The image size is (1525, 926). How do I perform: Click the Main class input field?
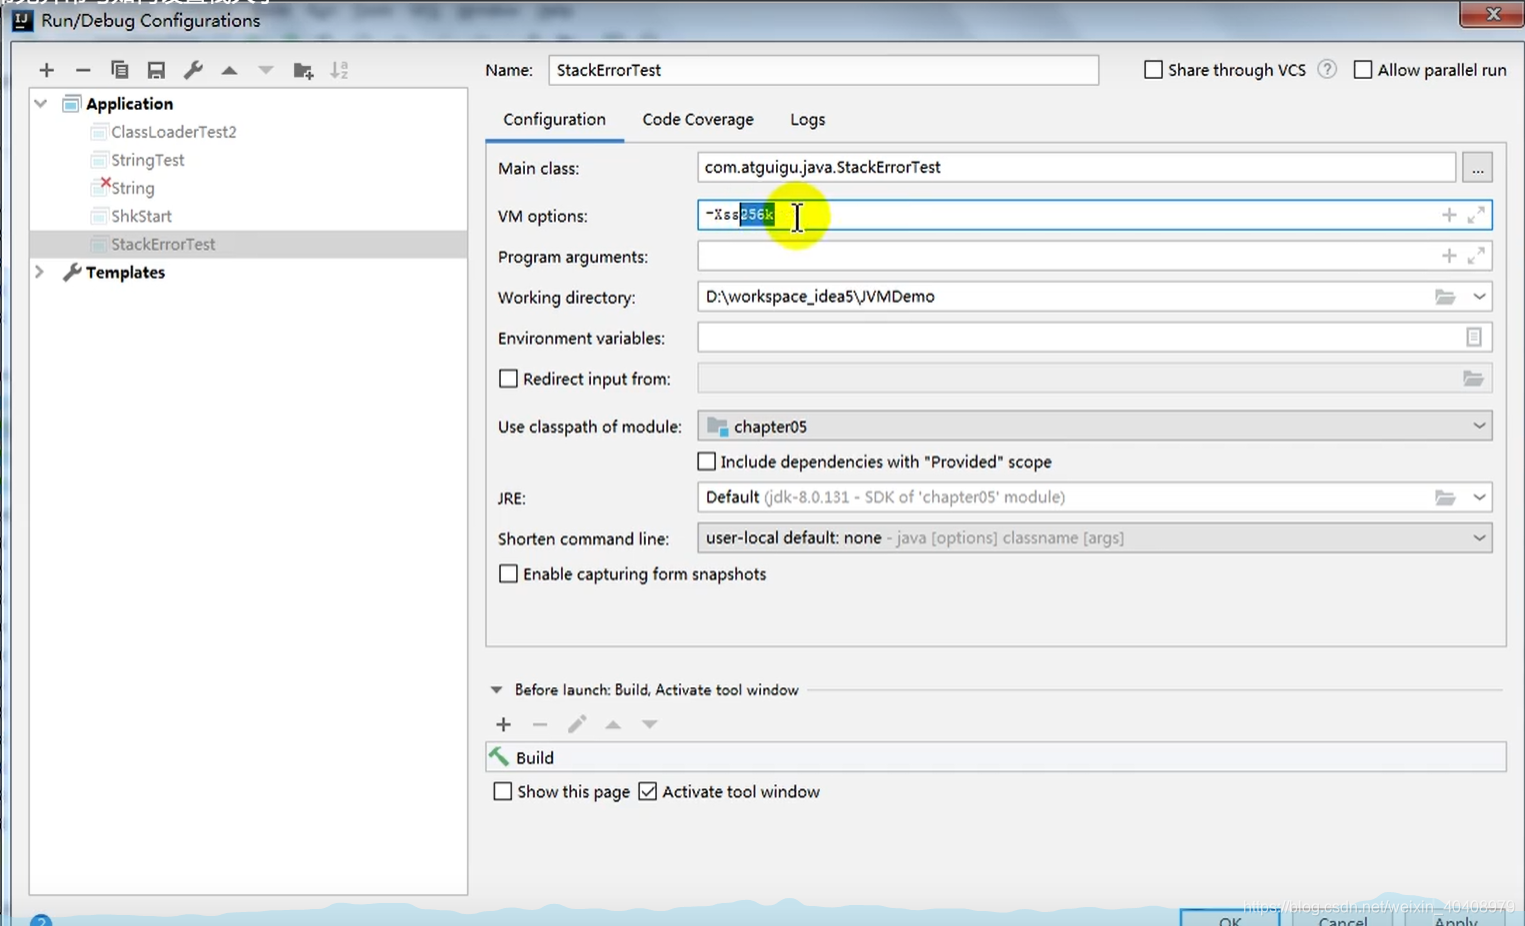[1076, 168]
